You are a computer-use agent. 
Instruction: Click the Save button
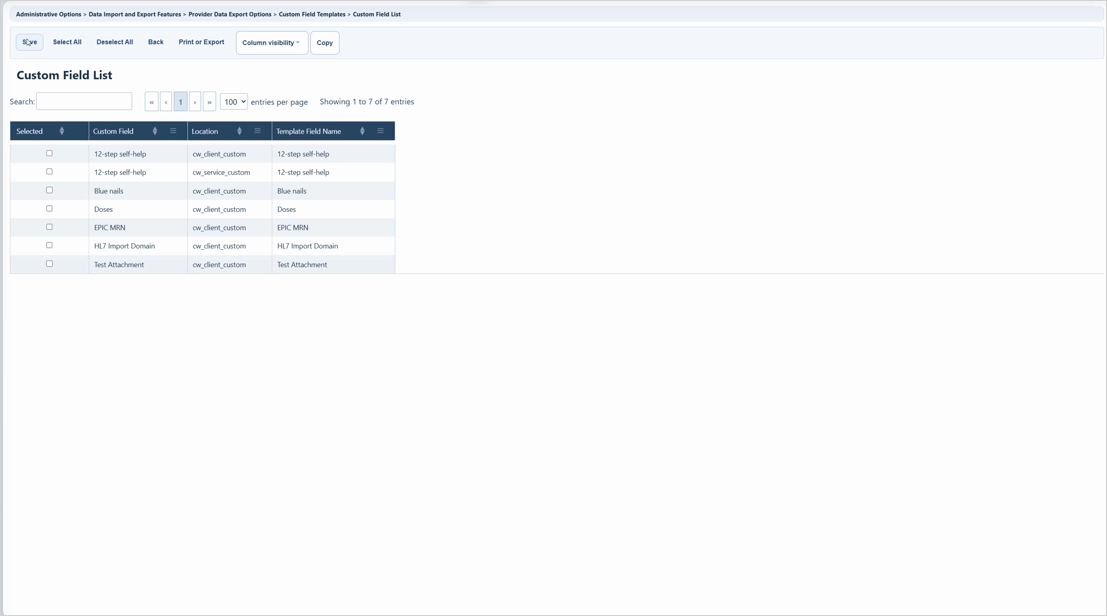pos(30,42)
